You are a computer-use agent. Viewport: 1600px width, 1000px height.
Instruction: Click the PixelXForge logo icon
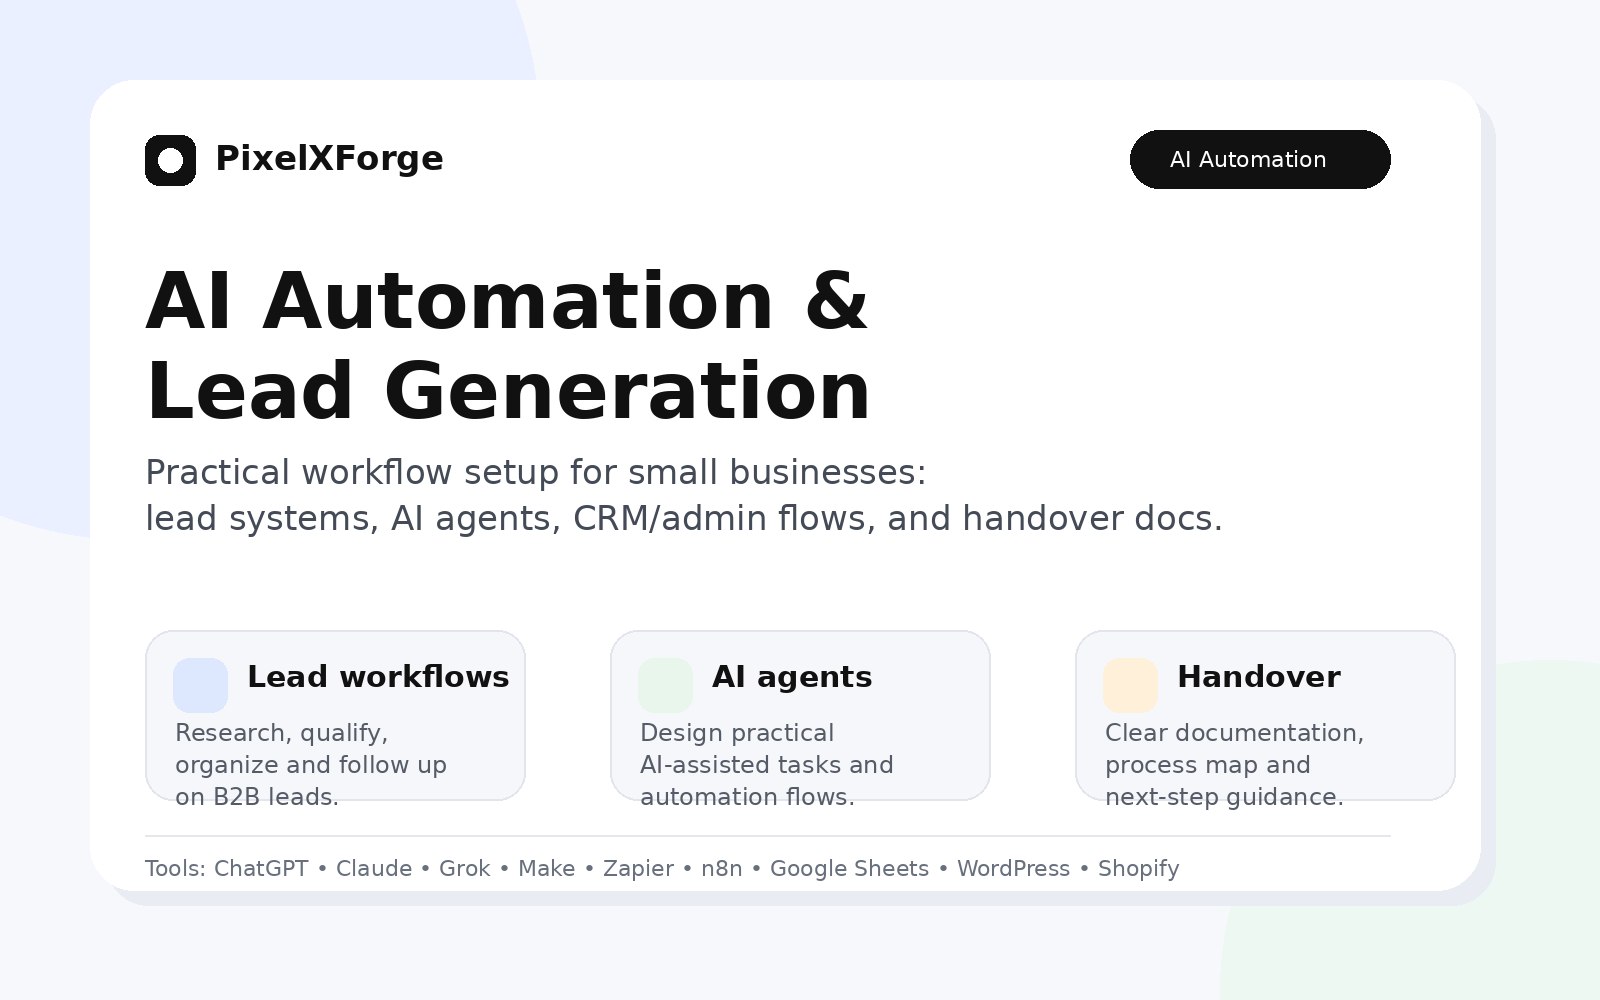point(170,160)
